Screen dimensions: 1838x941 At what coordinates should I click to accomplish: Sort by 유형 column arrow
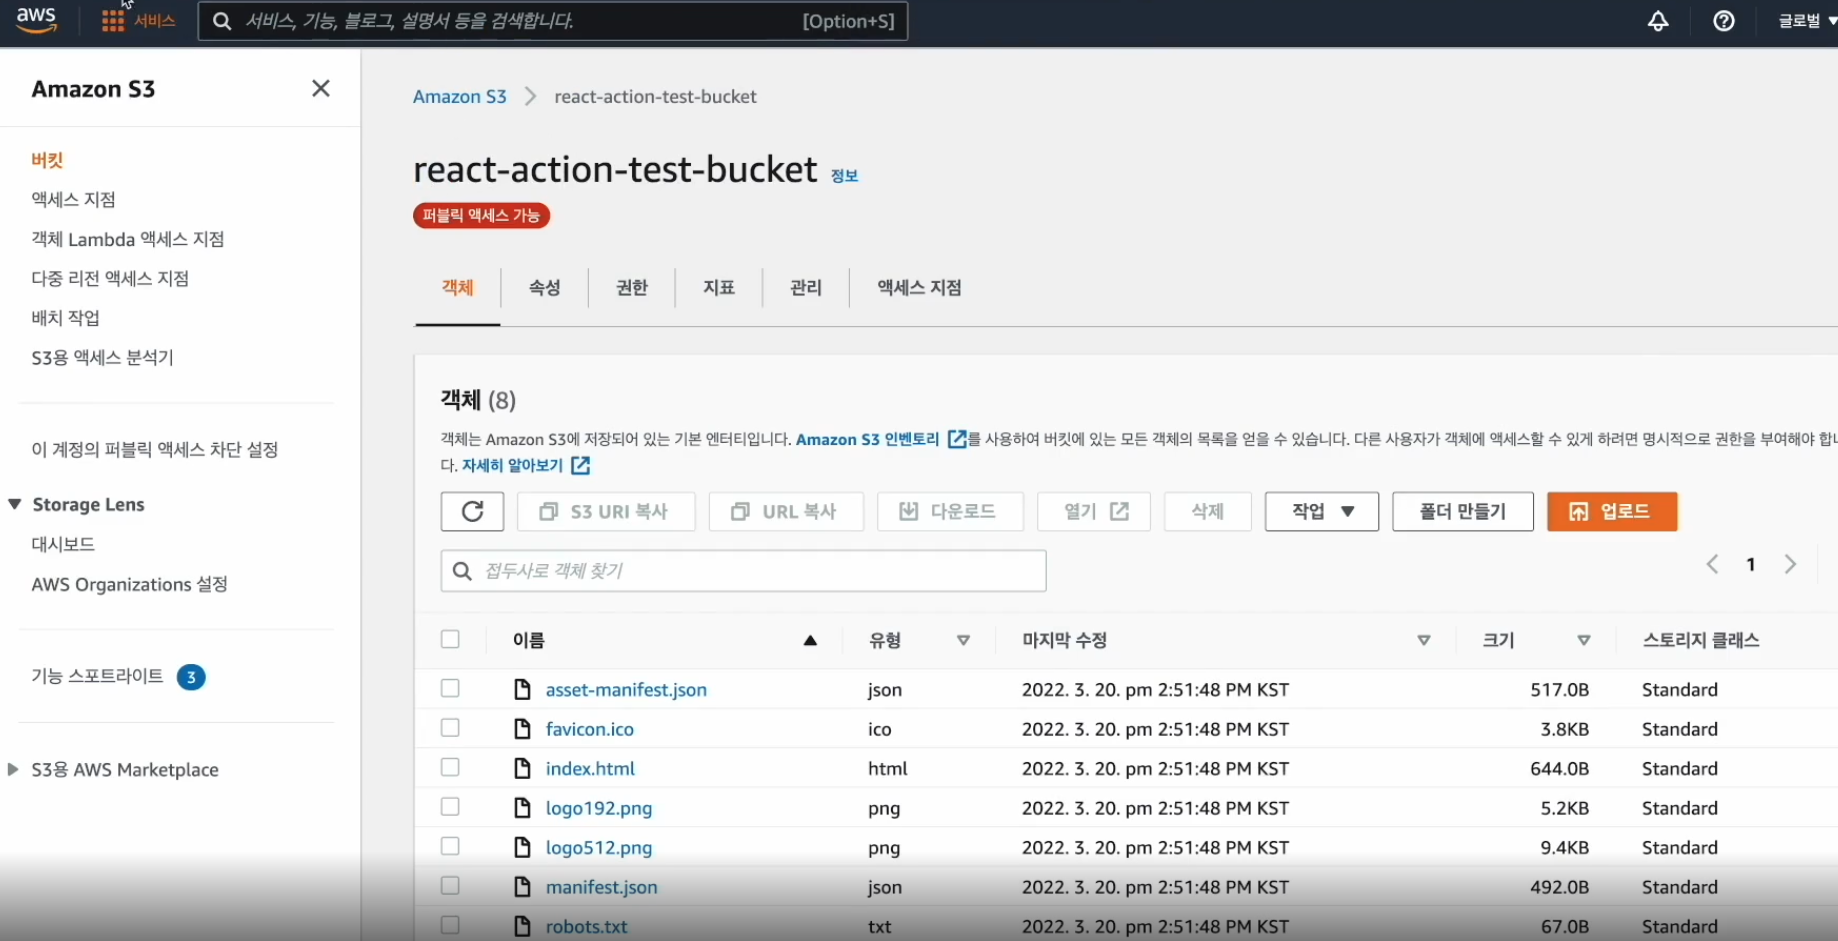(963, 641)
